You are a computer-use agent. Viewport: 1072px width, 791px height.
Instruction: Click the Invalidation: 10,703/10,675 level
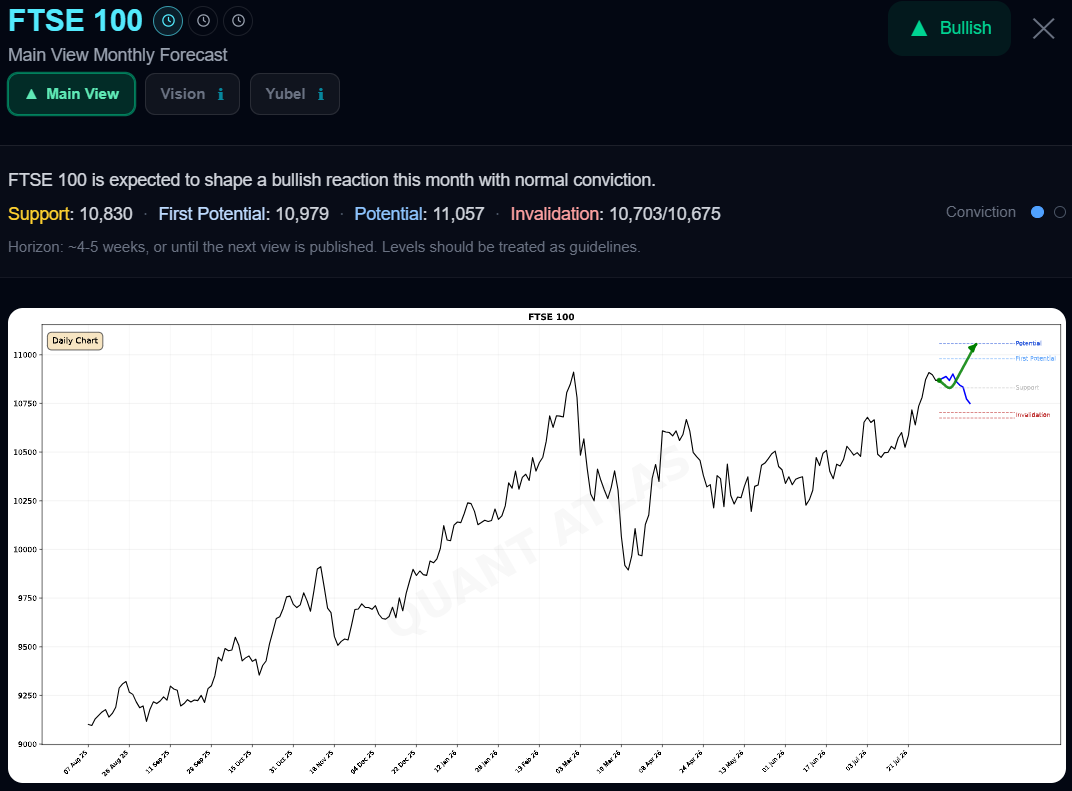[615, 214]
